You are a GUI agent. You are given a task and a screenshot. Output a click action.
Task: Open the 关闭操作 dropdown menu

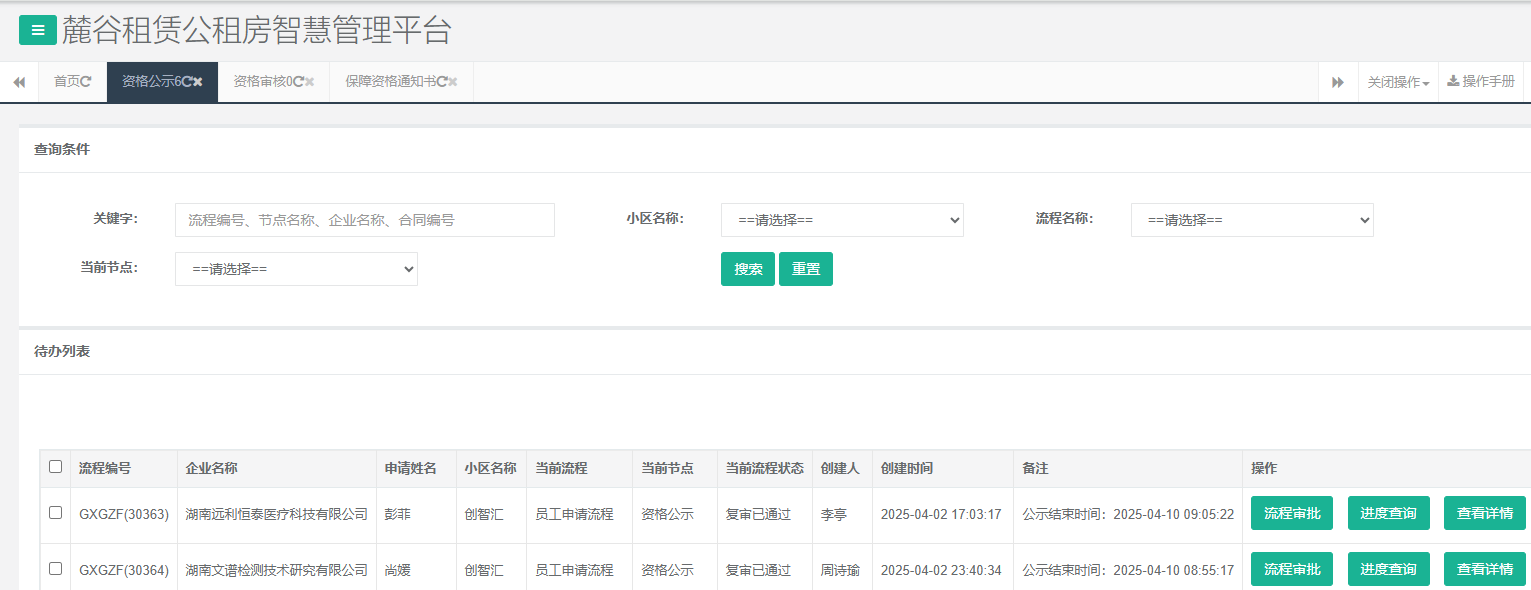tap(1398, 82)
